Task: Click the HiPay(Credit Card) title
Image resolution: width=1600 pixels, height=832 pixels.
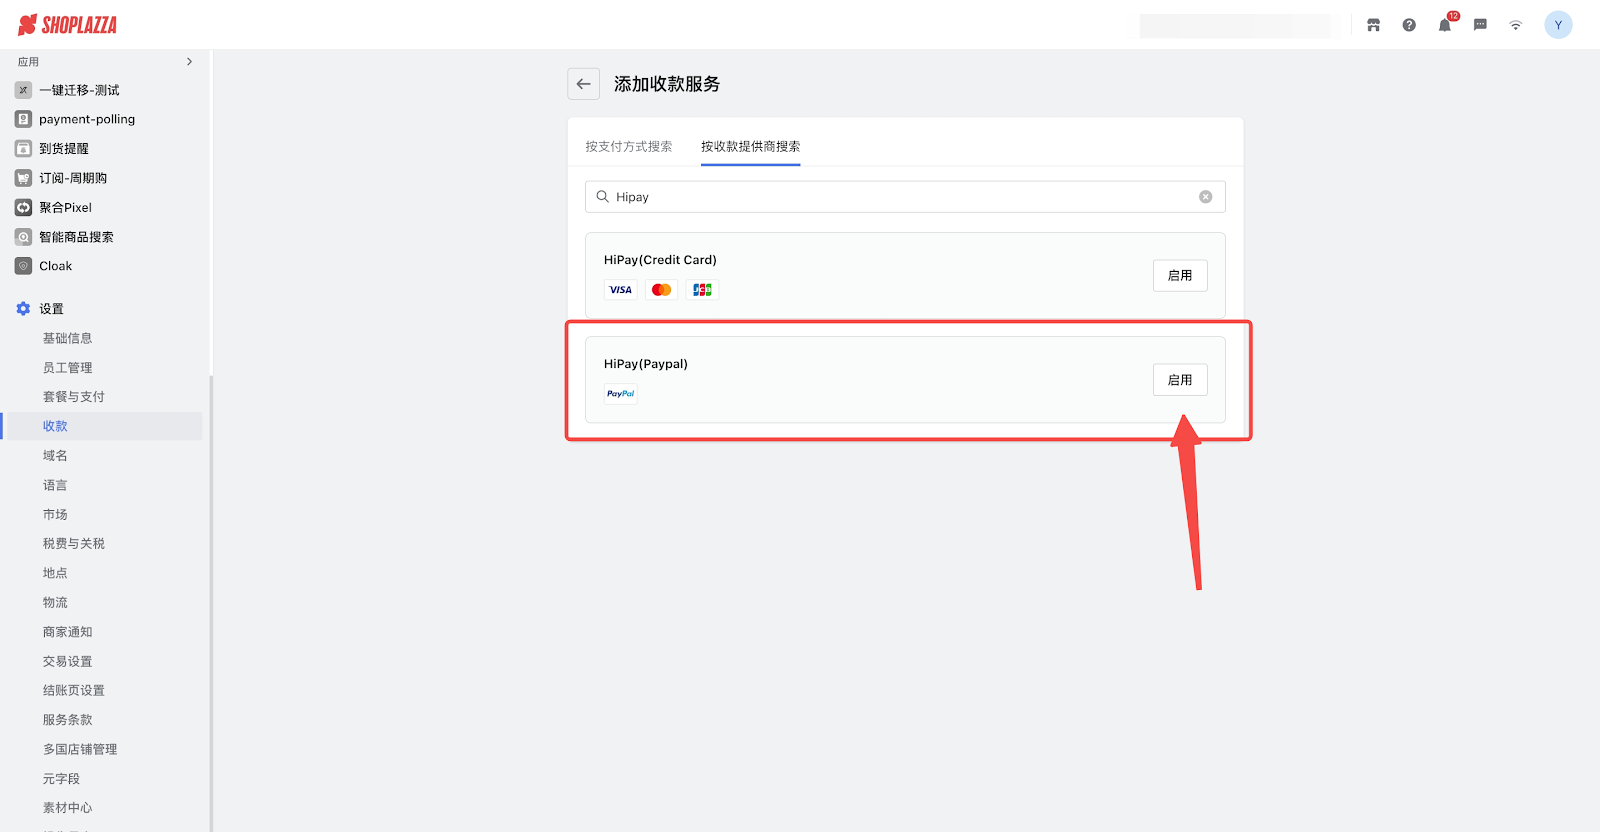Action: click(660, 260)
